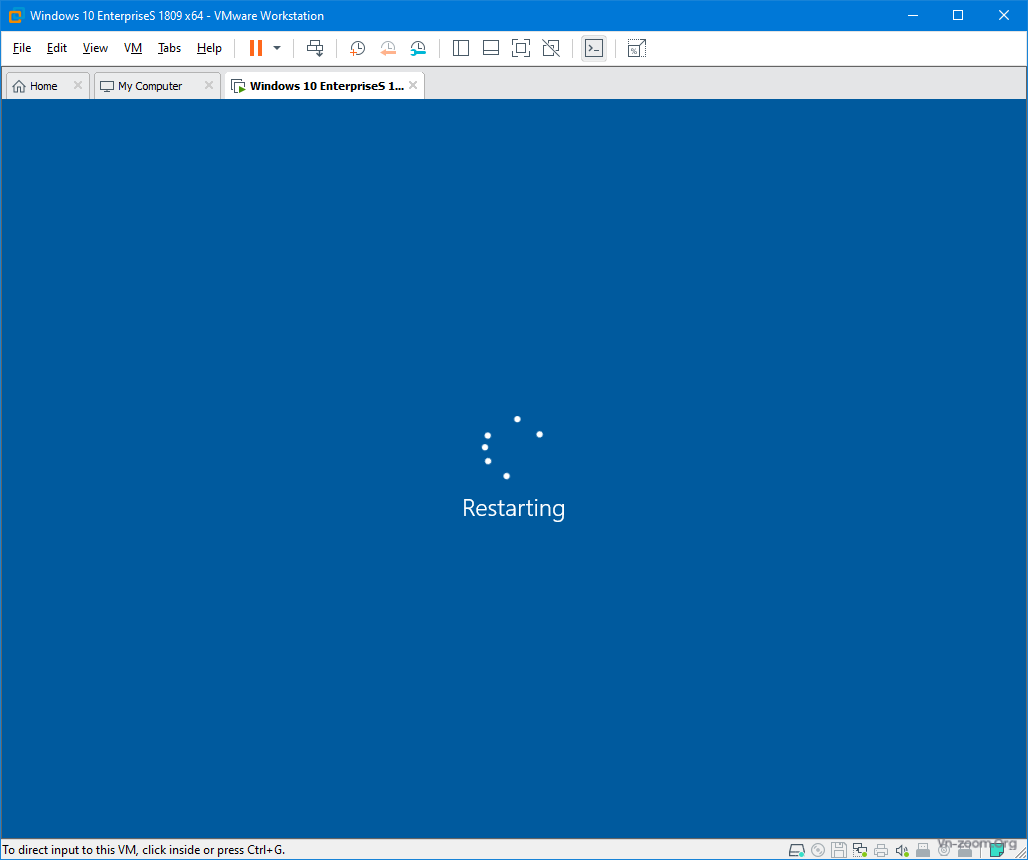Click the sound card status icon
1028x860 pixels.
902,850
